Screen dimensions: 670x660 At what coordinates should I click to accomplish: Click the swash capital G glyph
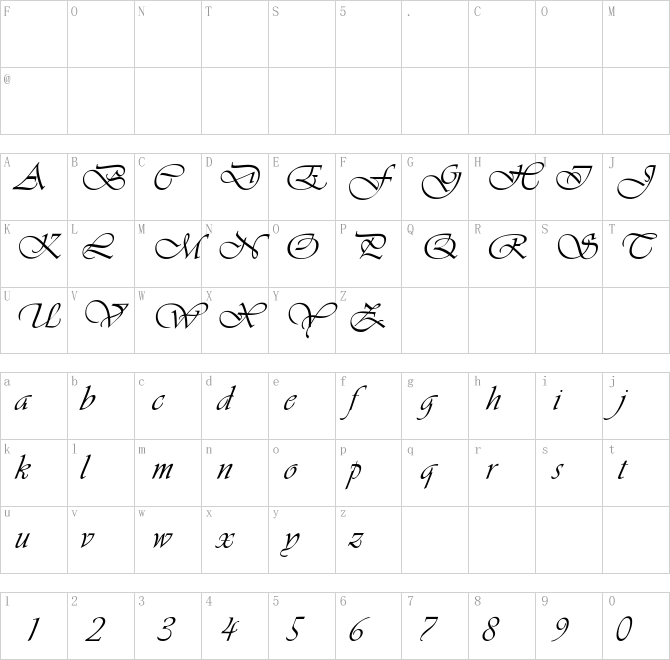(x=441, y=181)
